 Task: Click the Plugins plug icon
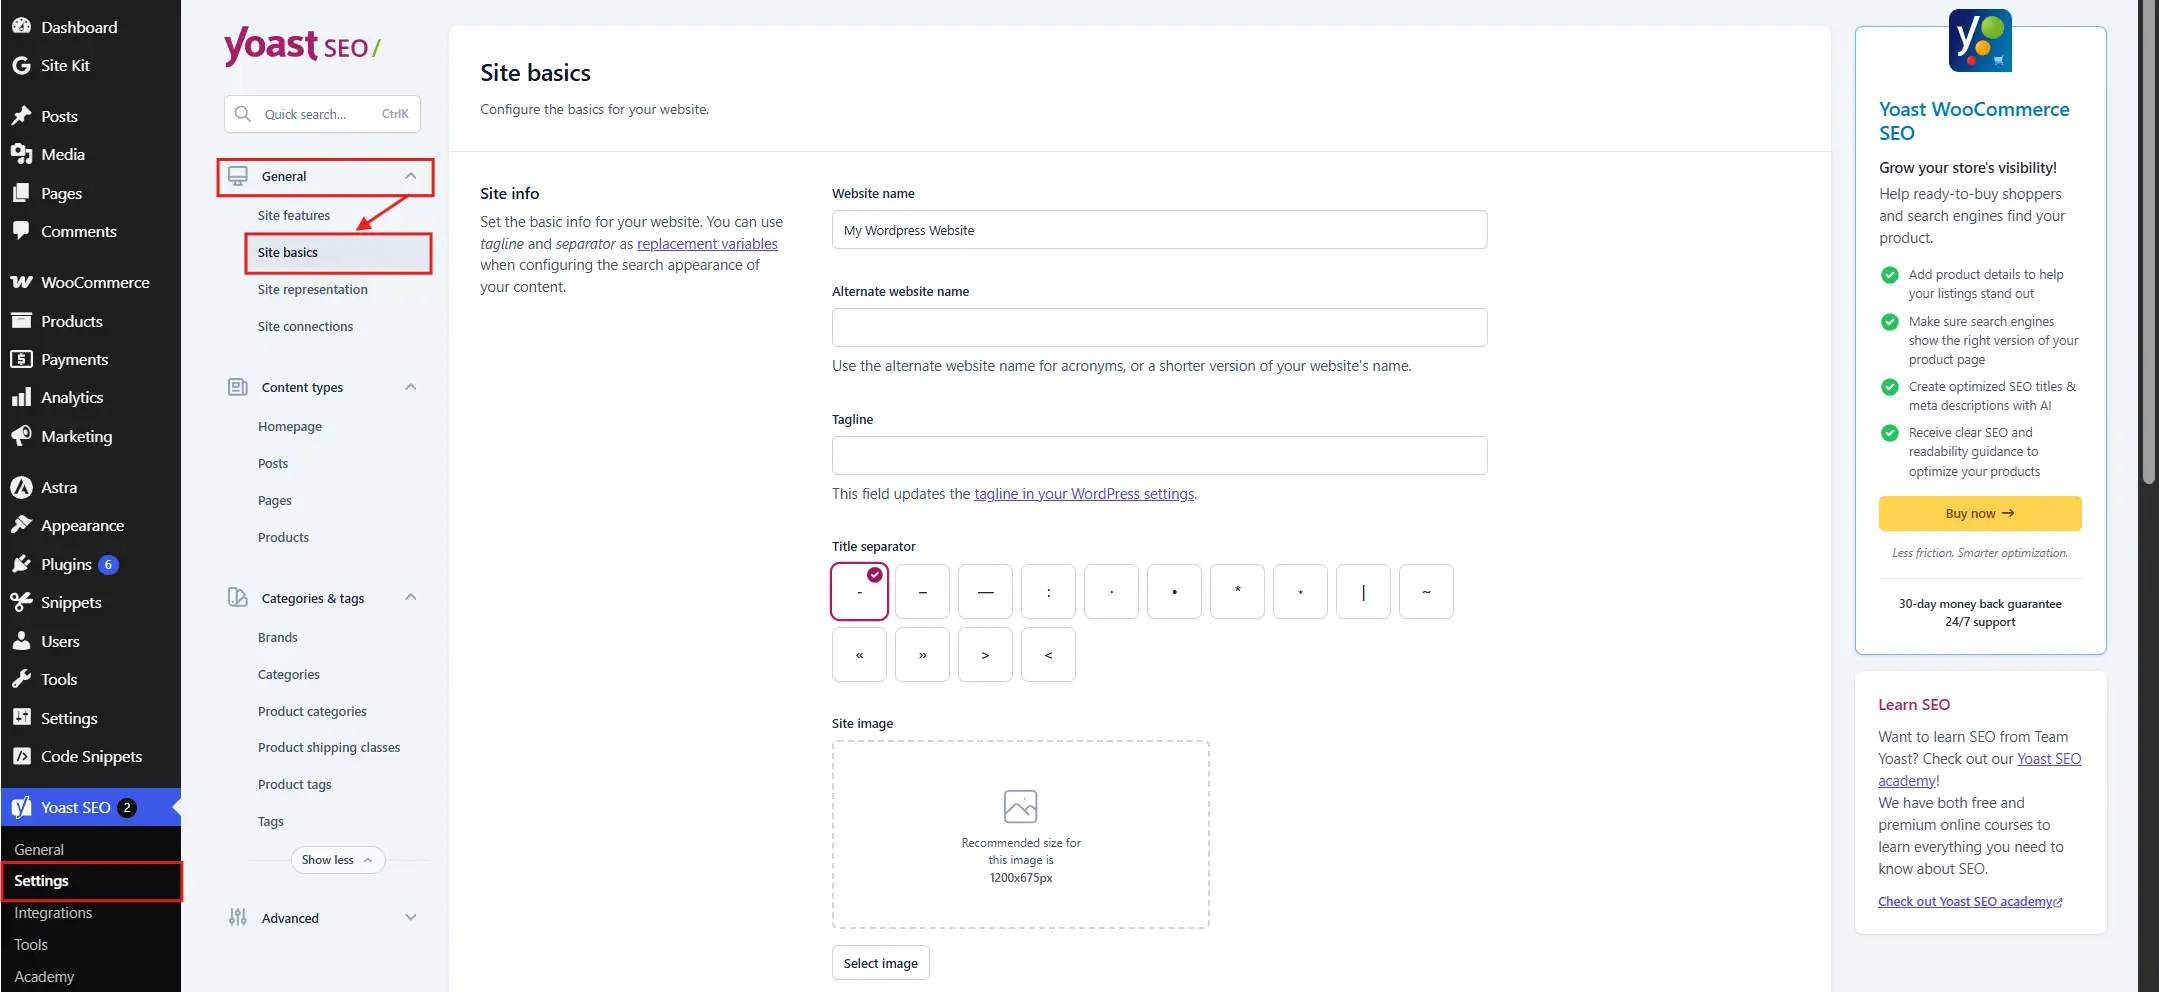pos(21,564)
